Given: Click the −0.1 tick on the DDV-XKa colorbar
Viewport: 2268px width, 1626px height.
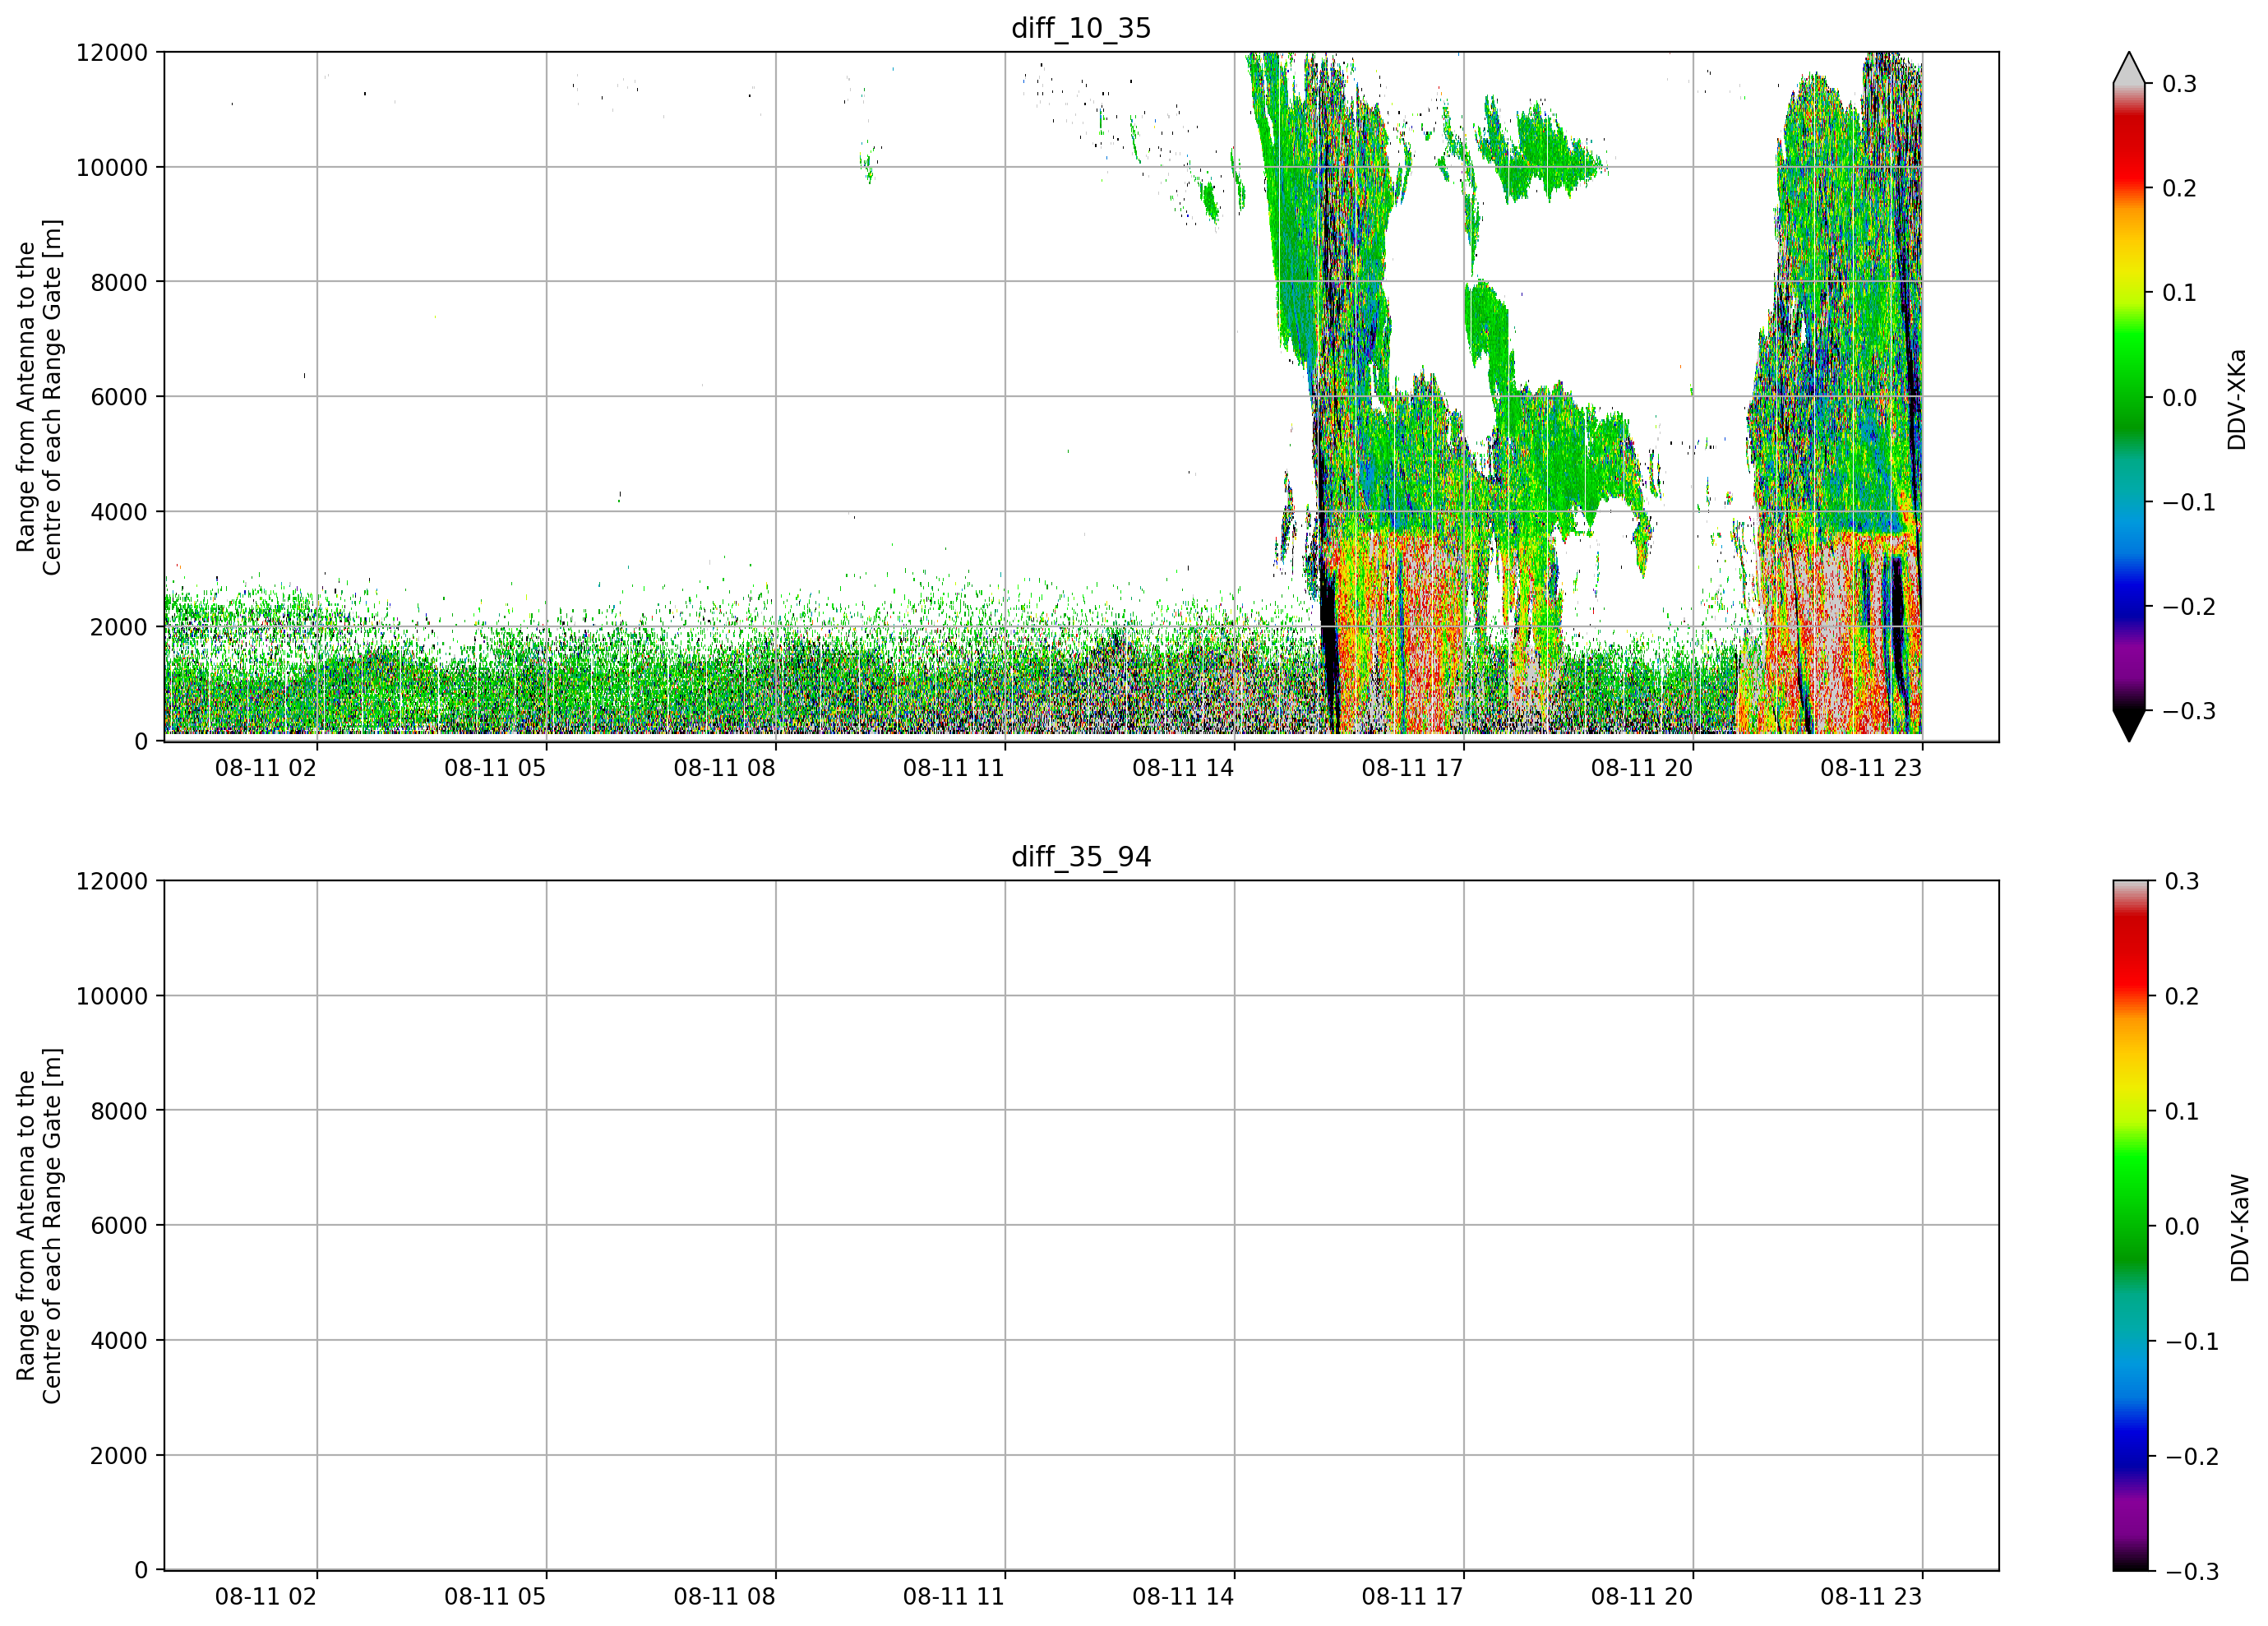Looking at the screenshot, I should click(2189, 502).
